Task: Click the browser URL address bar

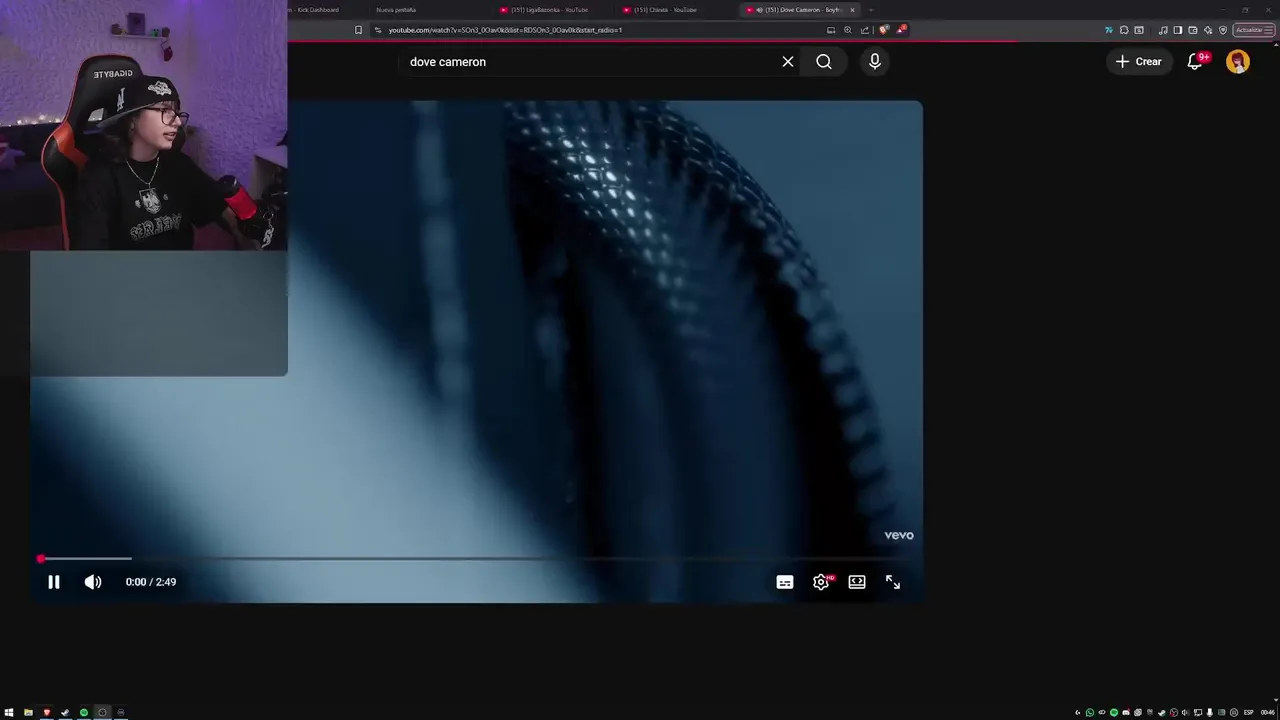Action: pos(600,30)
